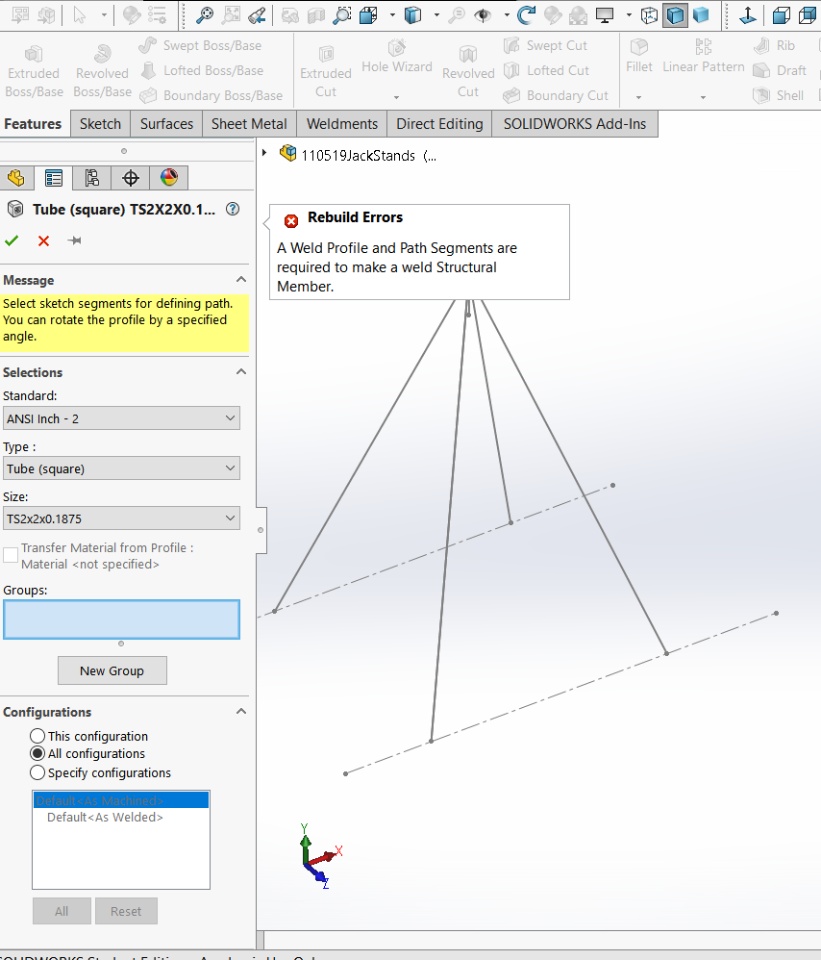
Task: Expand the 110519JackStands flyout tree
Action: (264, 153)
